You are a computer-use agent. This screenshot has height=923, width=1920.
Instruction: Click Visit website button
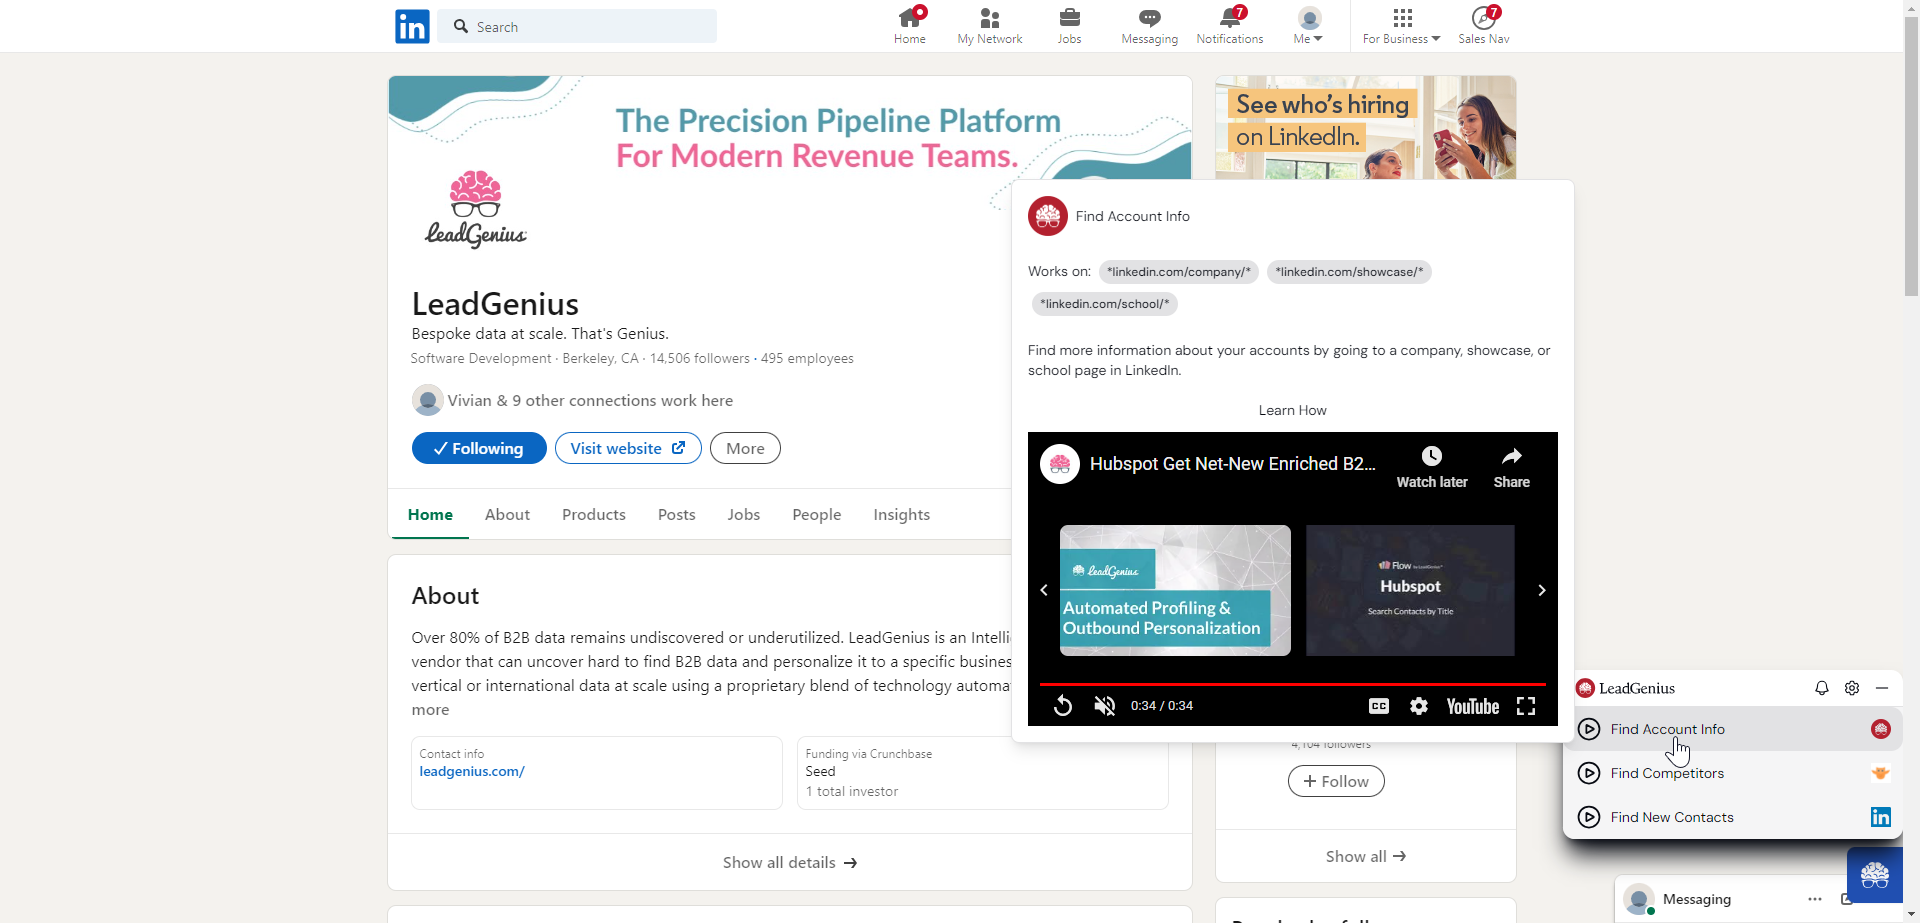(x=628, y=448)
